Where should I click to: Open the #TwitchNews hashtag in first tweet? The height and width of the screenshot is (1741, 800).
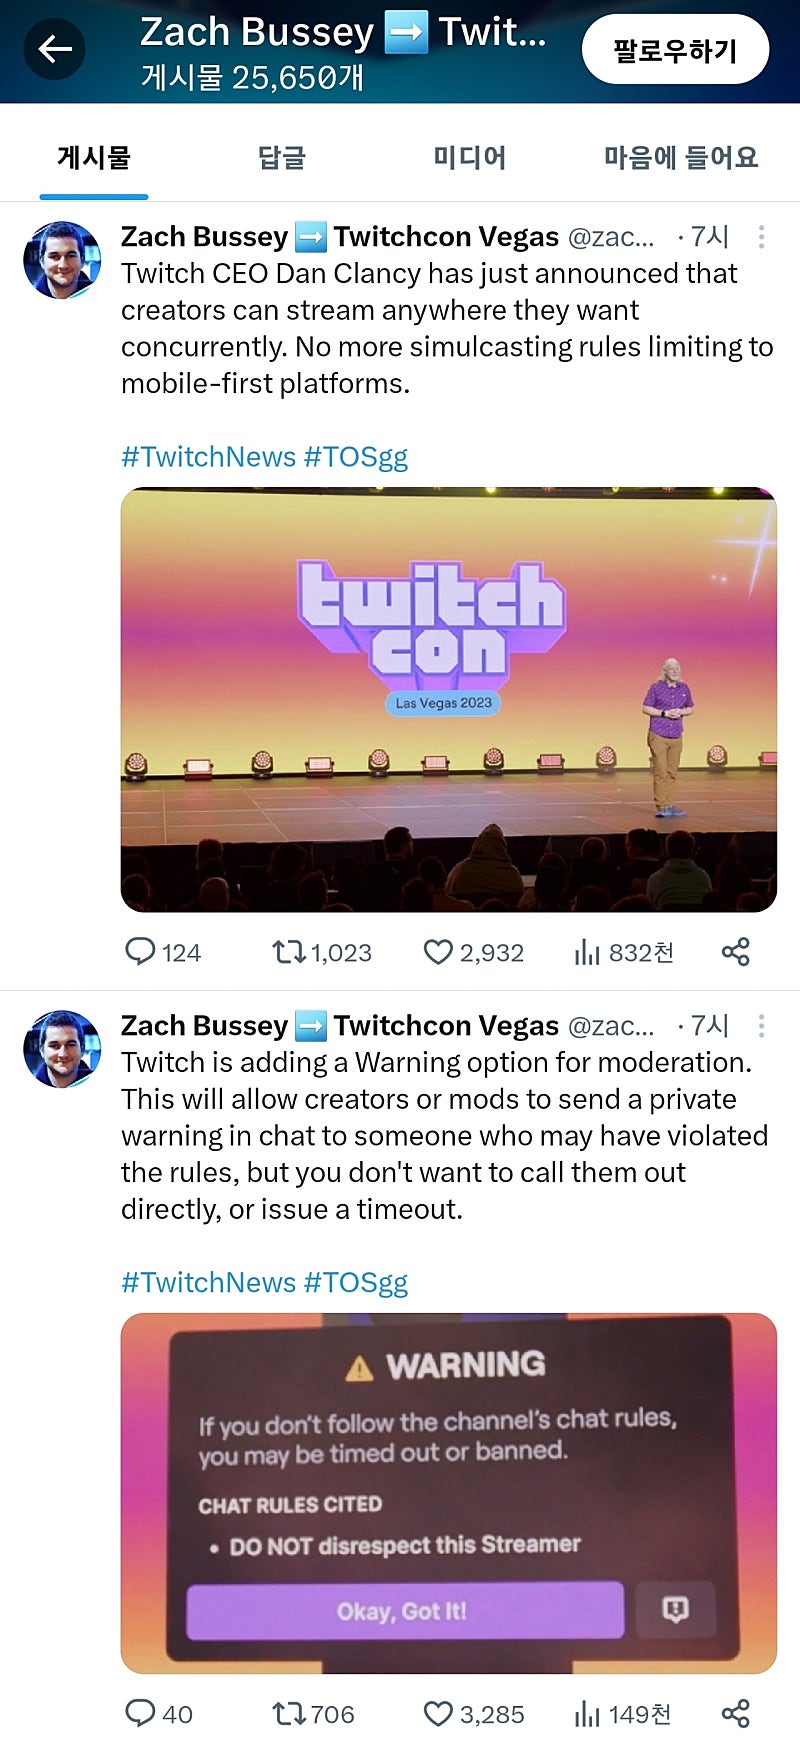[x=208, y=457]
